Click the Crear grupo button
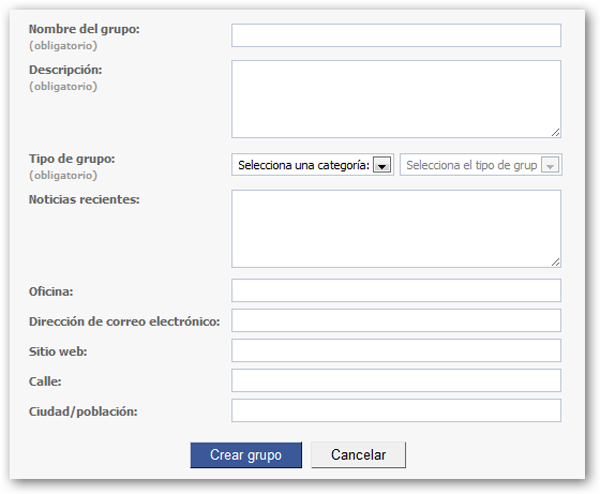 pos(246,455)
